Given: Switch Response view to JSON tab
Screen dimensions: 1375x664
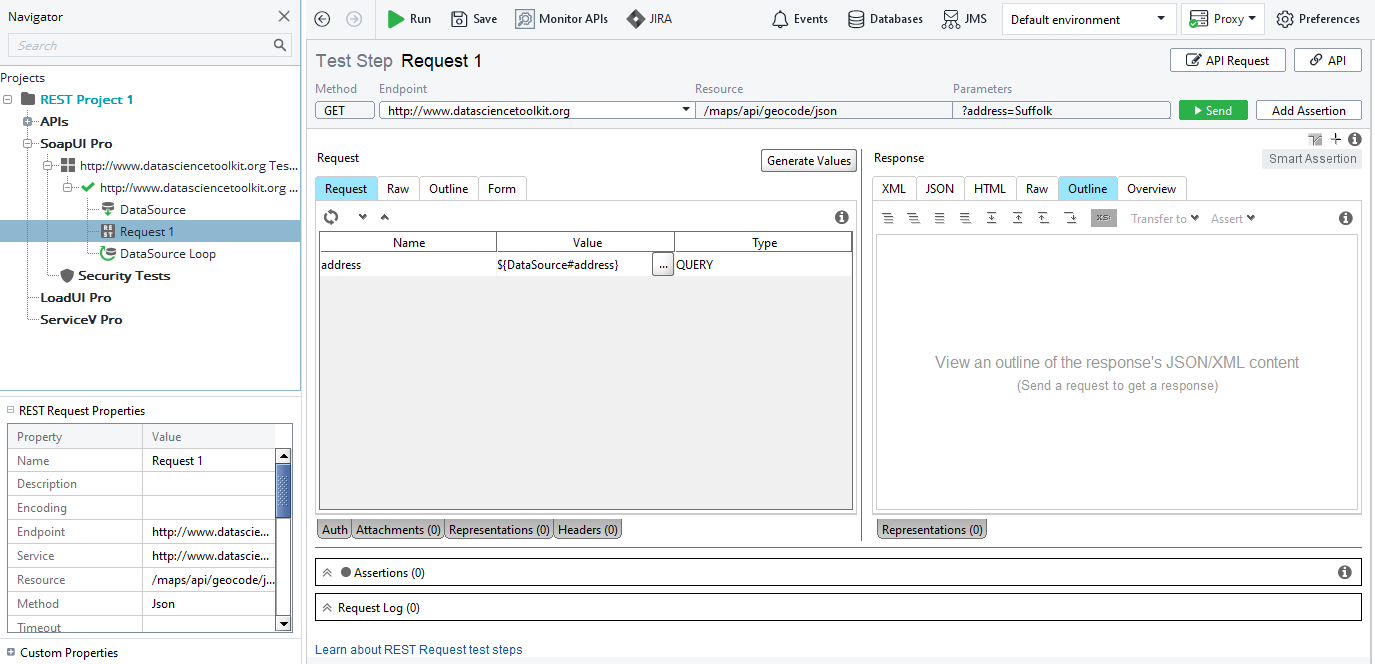Looking at the screenshot, I should [x=940, y=189].
